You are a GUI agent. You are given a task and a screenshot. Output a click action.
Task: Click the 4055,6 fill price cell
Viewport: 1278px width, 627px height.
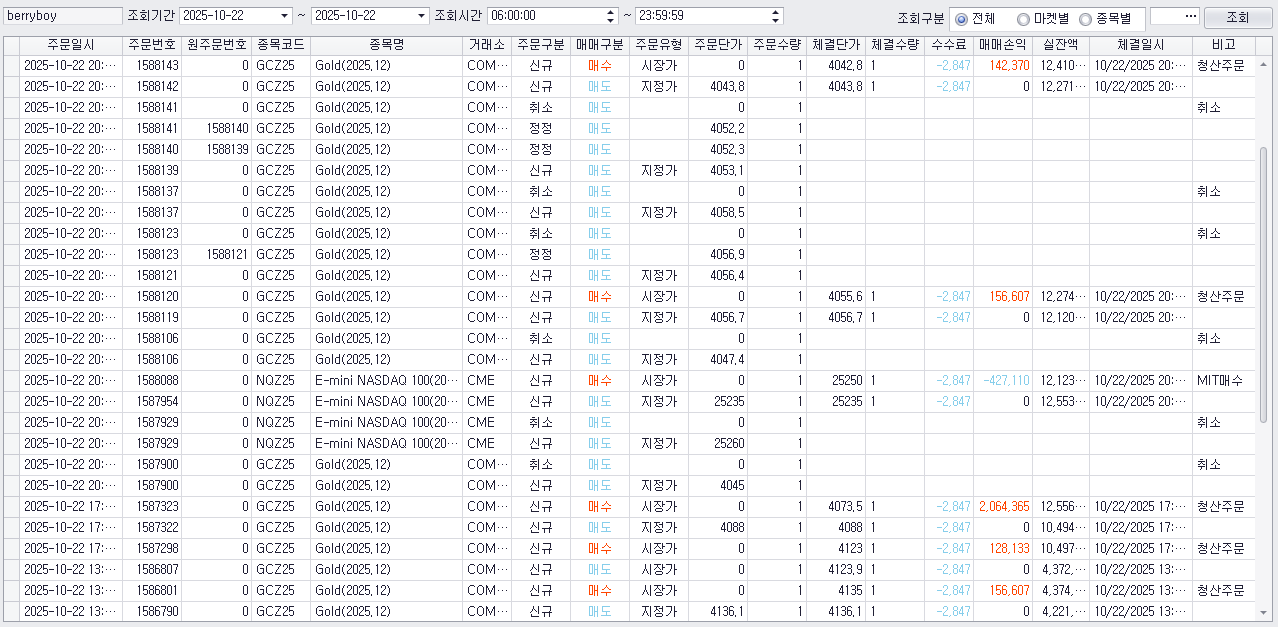click(836, 296)
